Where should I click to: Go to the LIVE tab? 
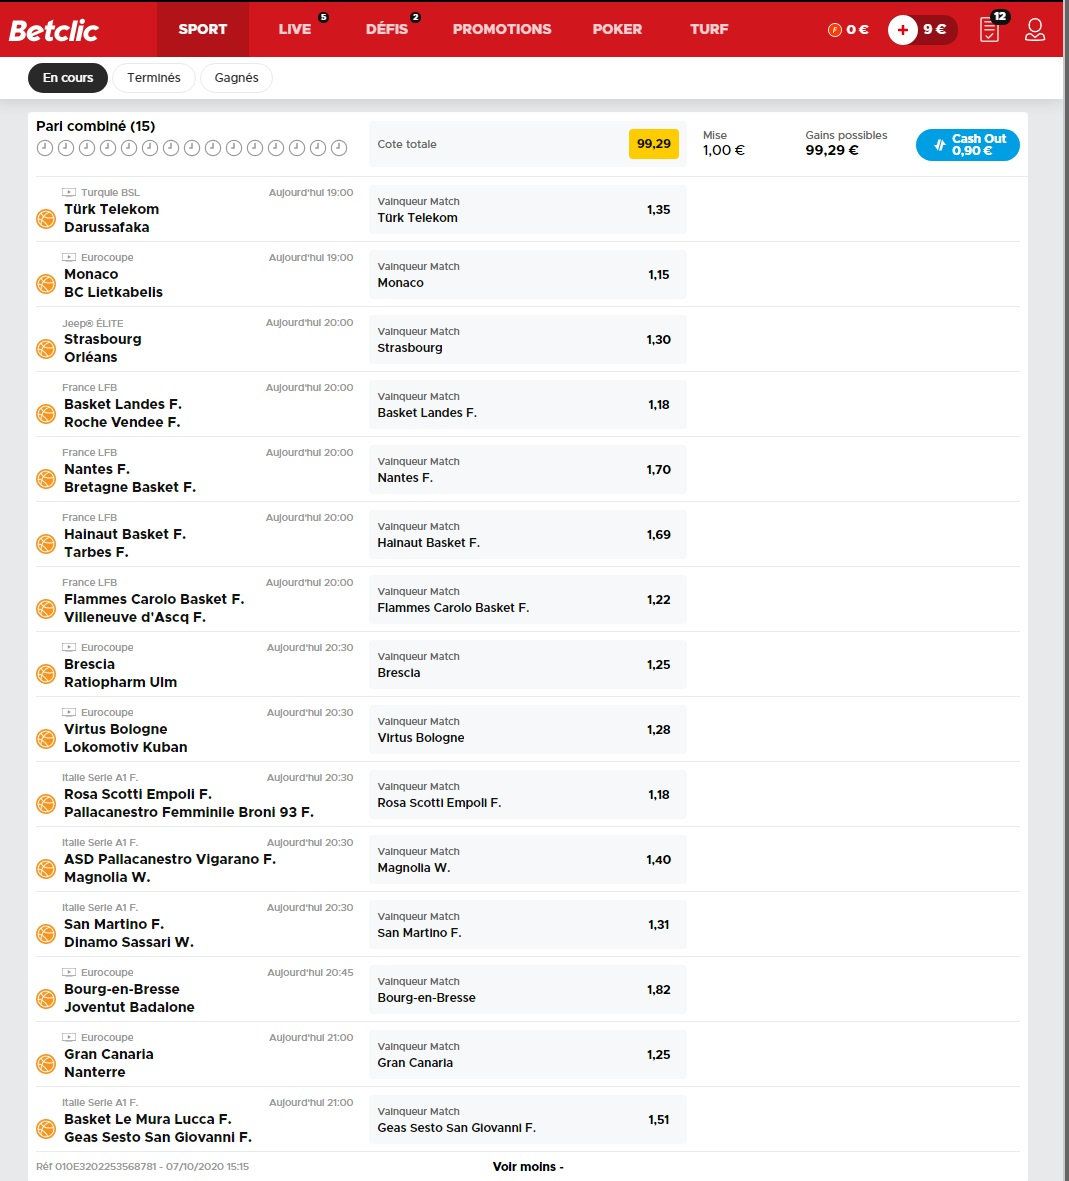click(295, 29)
